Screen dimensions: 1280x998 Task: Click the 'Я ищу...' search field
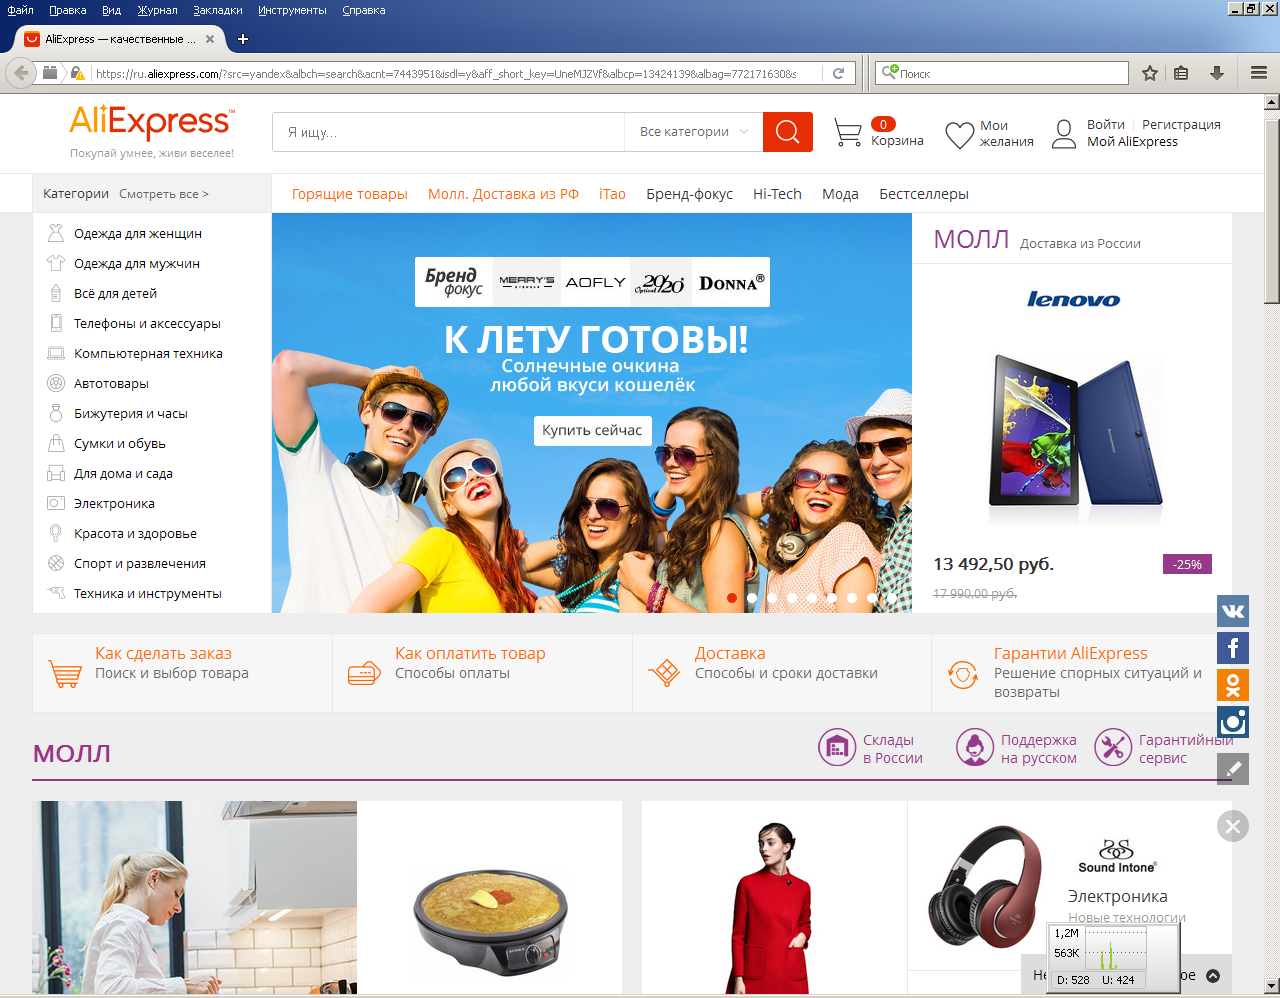[x=447, y=132]
